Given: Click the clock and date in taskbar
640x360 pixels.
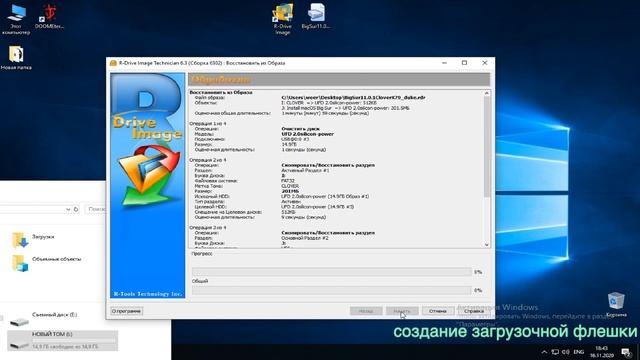Looking at the screenshot, I should click(x=602, y=352).
